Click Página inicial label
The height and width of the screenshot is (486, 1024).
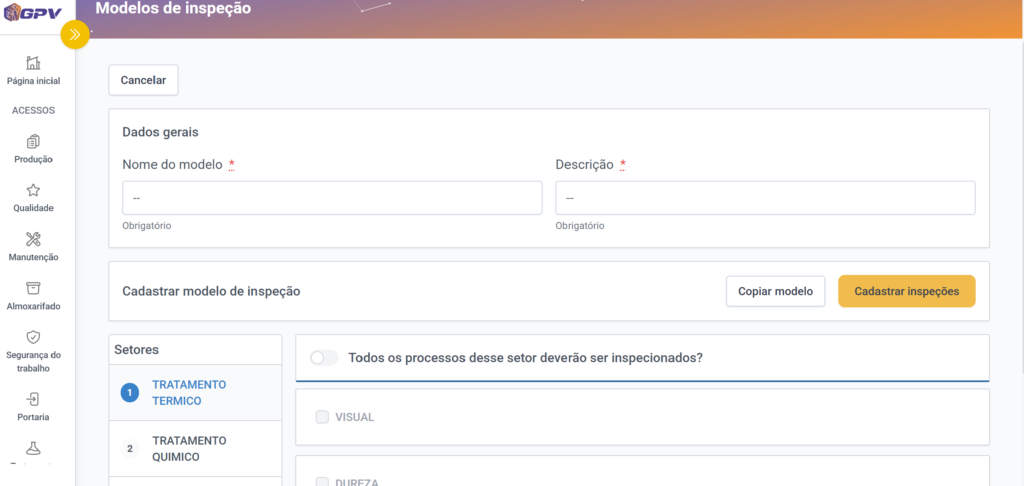coord(33,82)
